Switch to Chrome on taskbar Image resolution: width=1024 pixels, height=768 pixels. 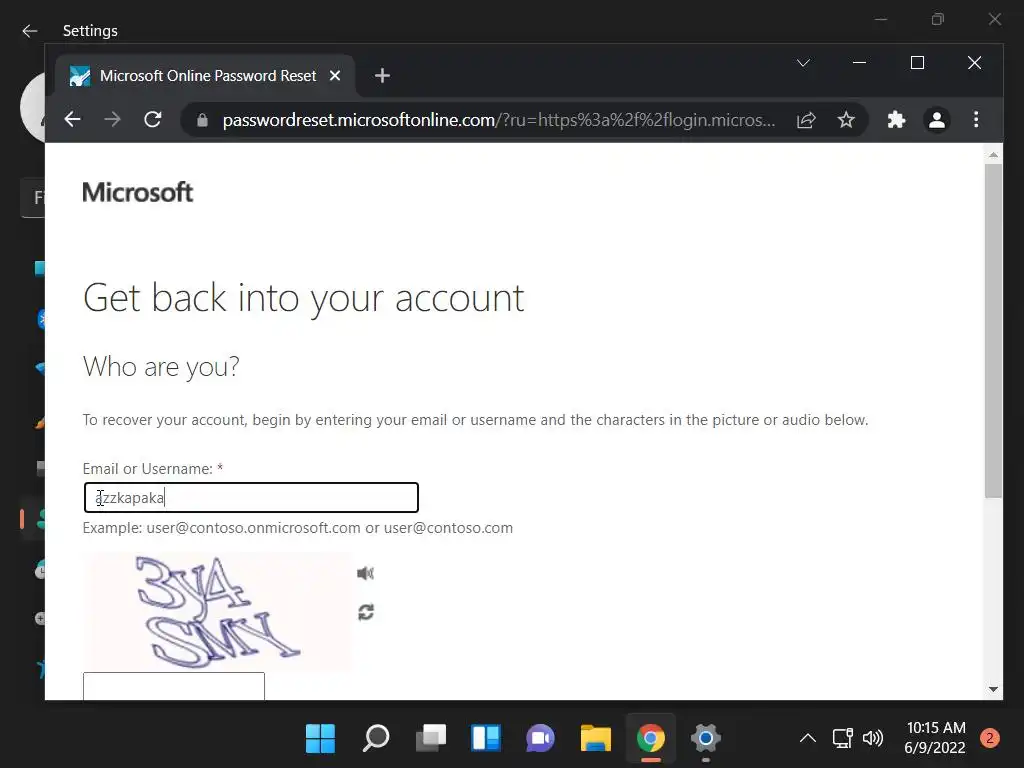coord(650,739)
